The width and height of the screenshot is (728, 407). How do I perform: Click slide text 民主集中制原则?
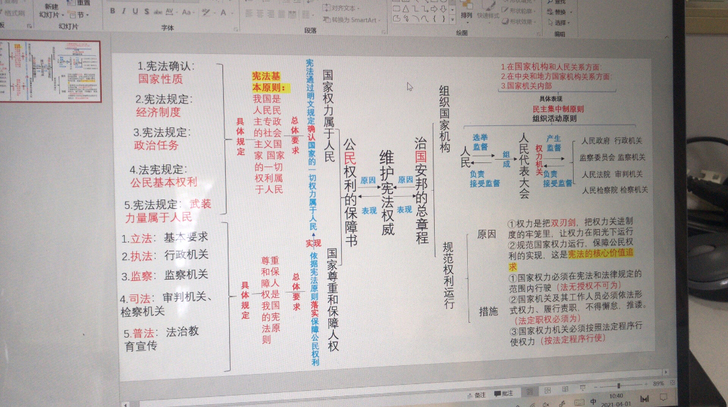(558, 109)
